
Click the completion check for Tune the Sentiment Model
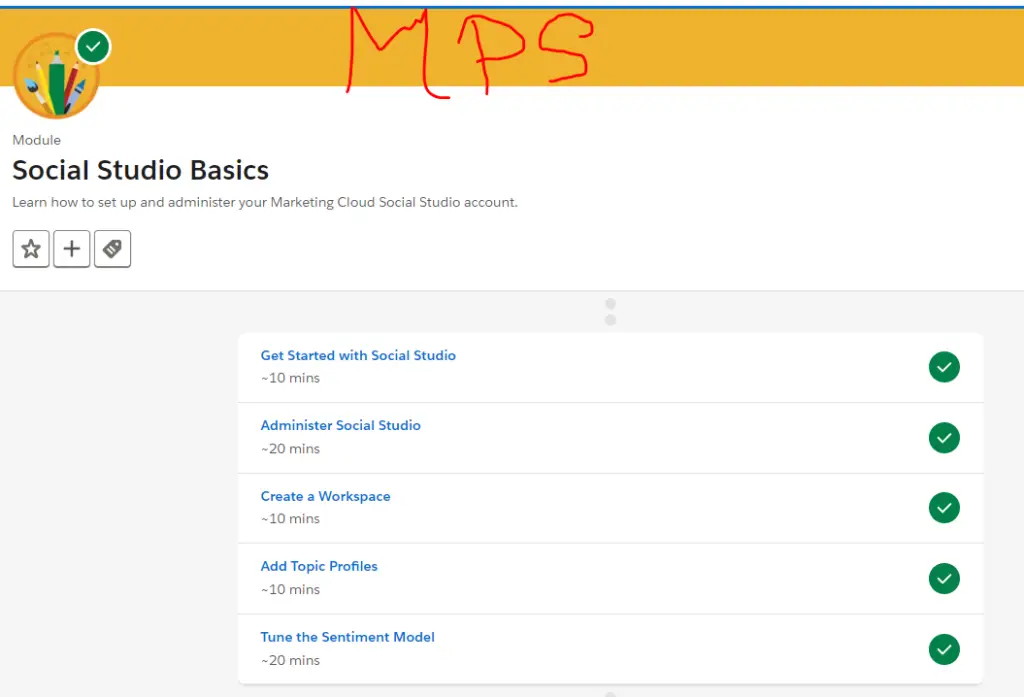pyautogui.click(x=944, y=649)
